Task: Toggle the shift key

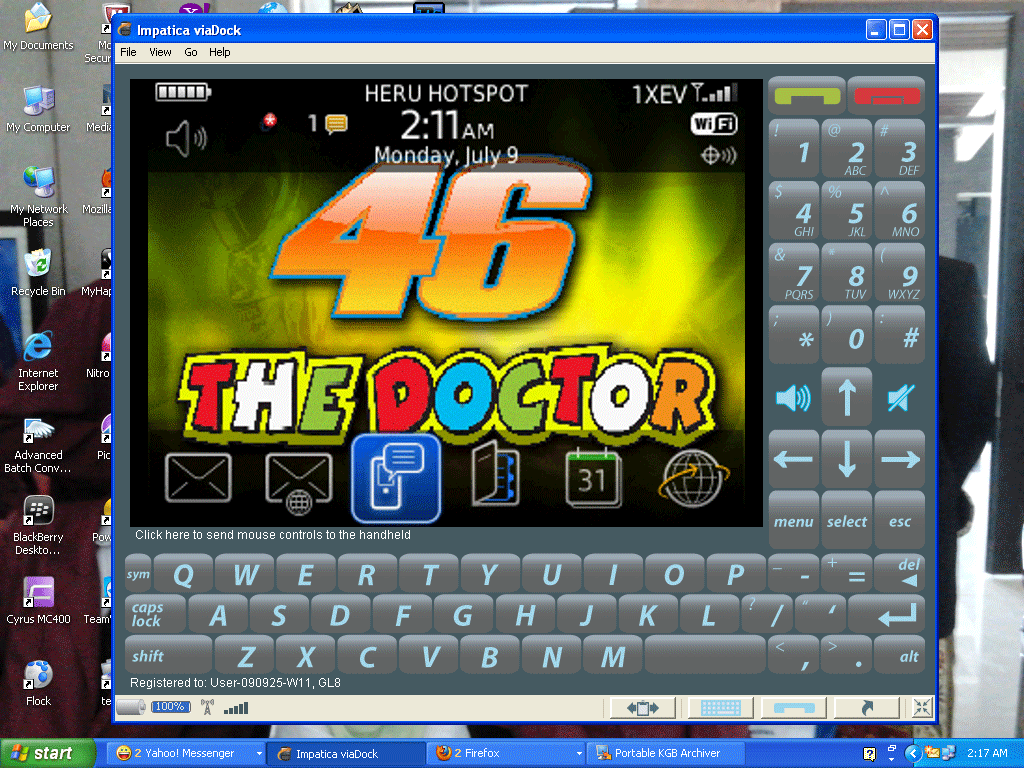Action: pyautogui.click(x=168, y=654)
